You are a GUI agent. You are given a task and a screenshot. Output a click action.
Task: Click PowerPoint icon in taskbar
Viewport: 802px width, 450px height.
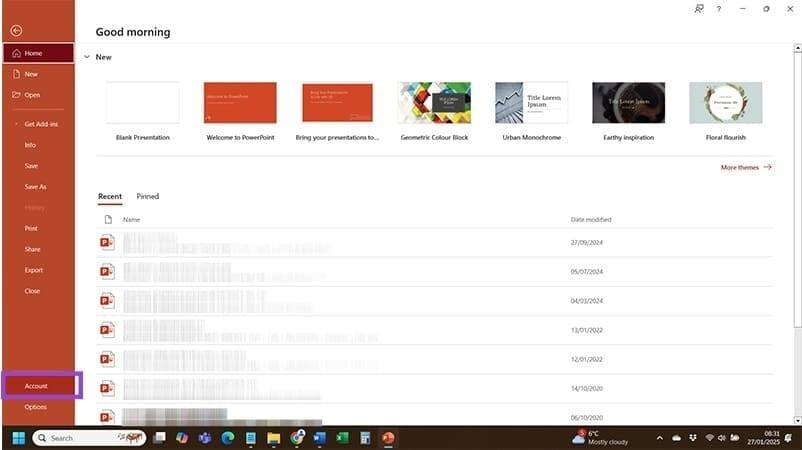pos(388,438)
